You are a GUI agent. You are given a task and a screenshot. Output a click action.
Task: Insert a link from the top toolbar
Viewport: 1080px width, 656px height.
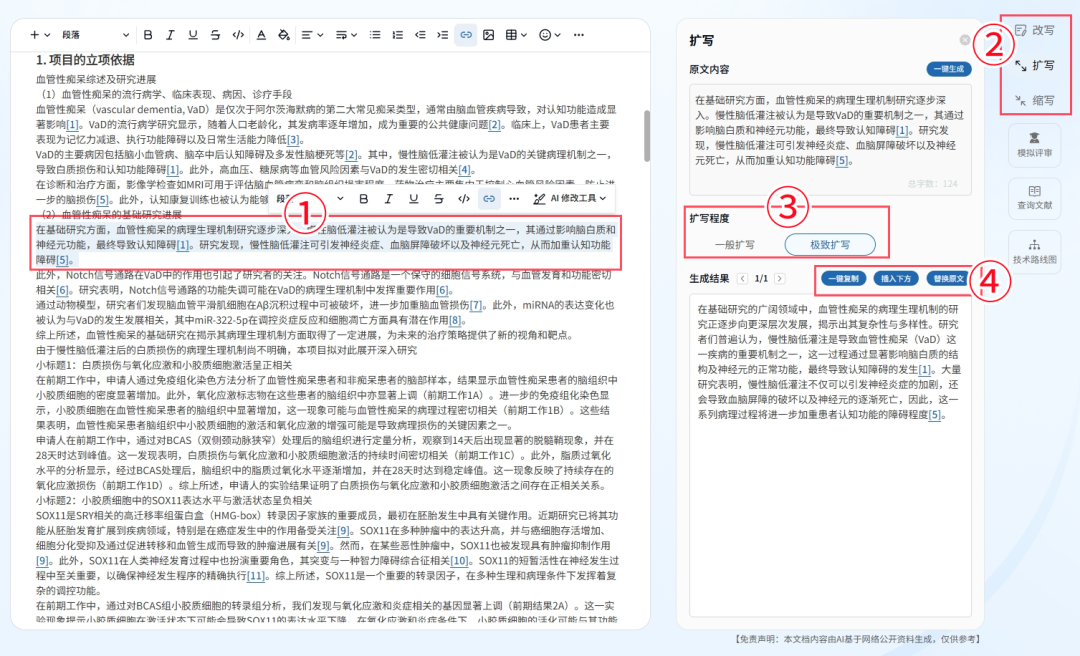(x=466, y=35)
